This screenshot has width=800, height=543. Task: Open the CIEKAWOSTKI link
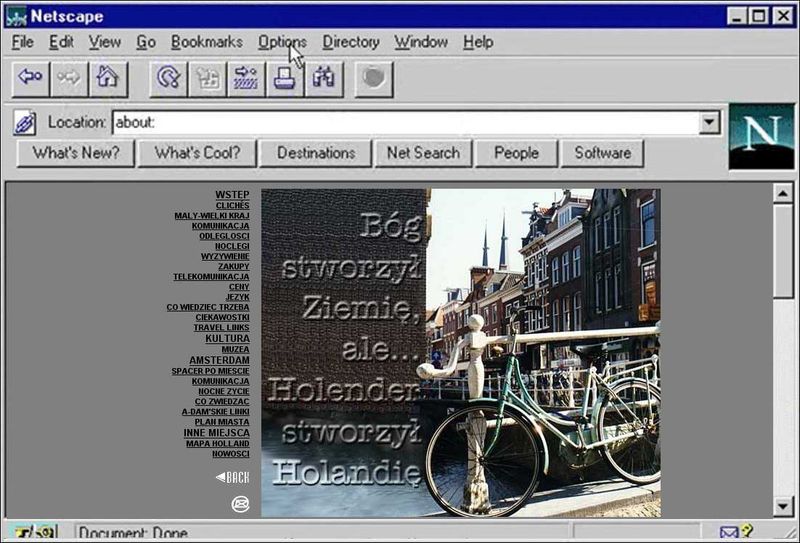(x=222, y=317)
